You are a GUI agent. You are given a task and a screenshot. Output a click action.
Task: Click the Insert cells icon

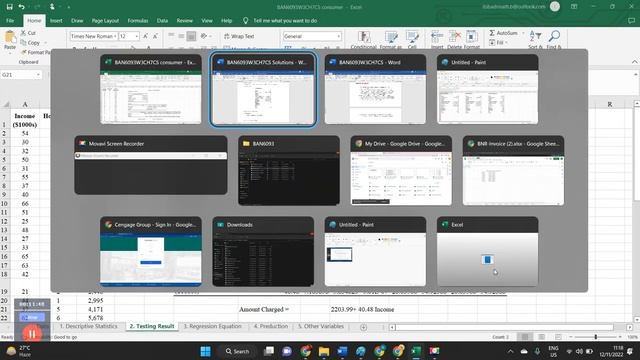click(x=437, y=37)
